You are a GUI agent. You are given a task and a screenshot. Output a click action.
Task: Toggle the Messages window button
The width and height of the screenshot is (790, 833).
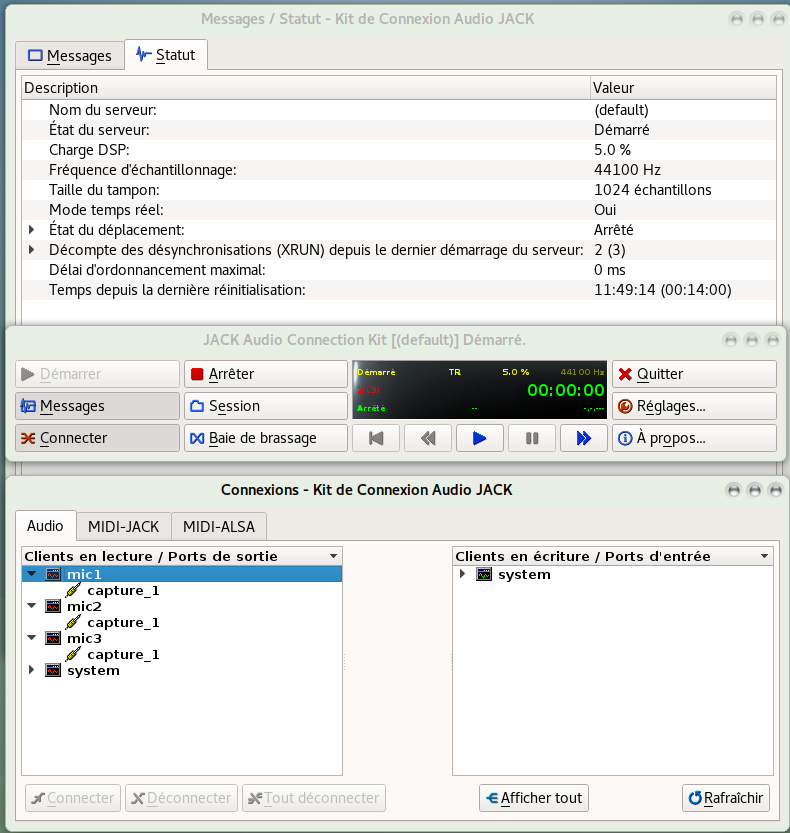97,406
